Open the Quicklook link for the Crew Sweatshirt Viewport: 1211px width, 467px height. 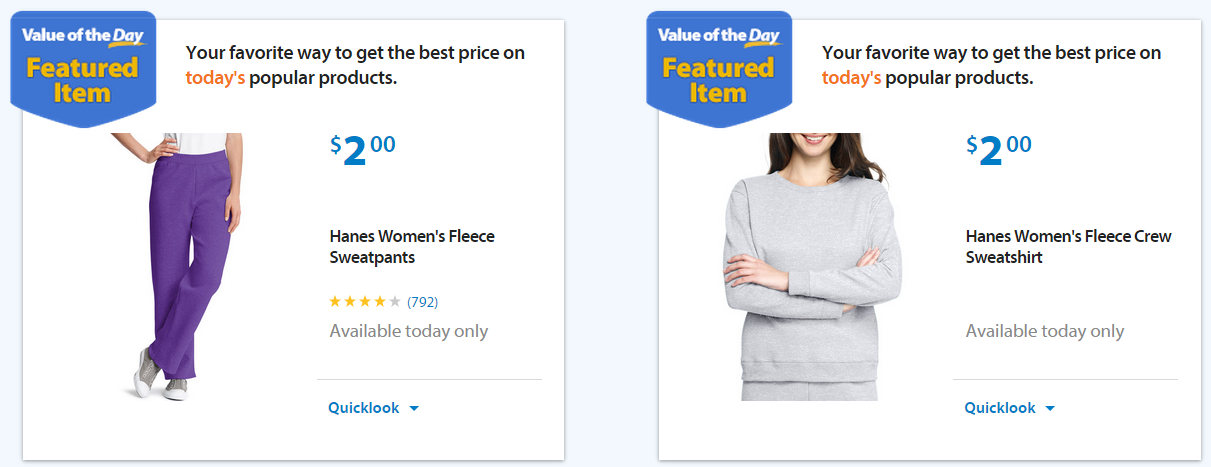pyautogui.click(x=1000, y=408)
